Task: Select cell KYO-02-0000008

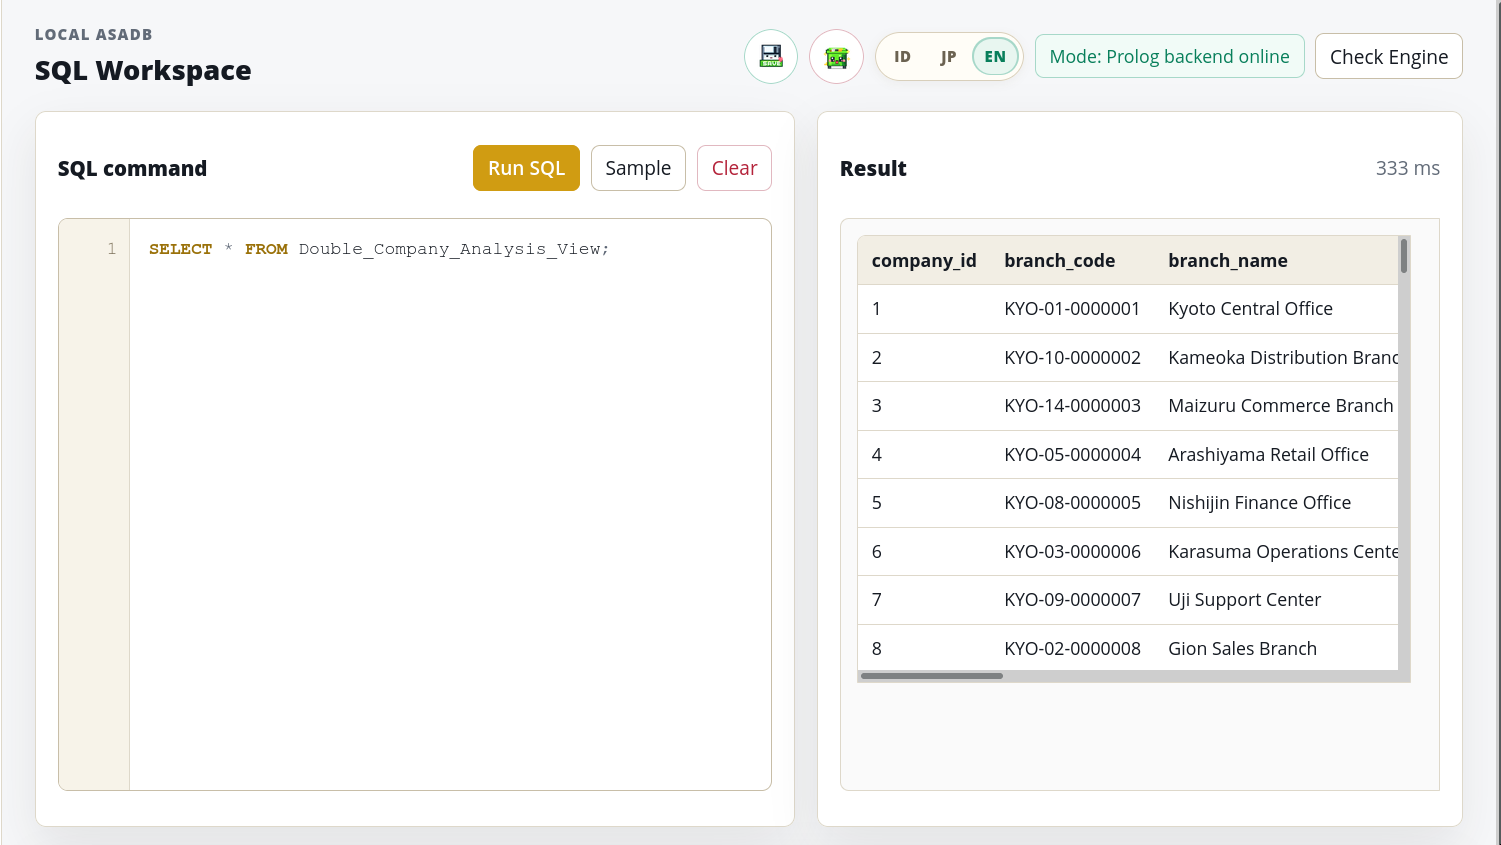Action: tap(1072, 649)
